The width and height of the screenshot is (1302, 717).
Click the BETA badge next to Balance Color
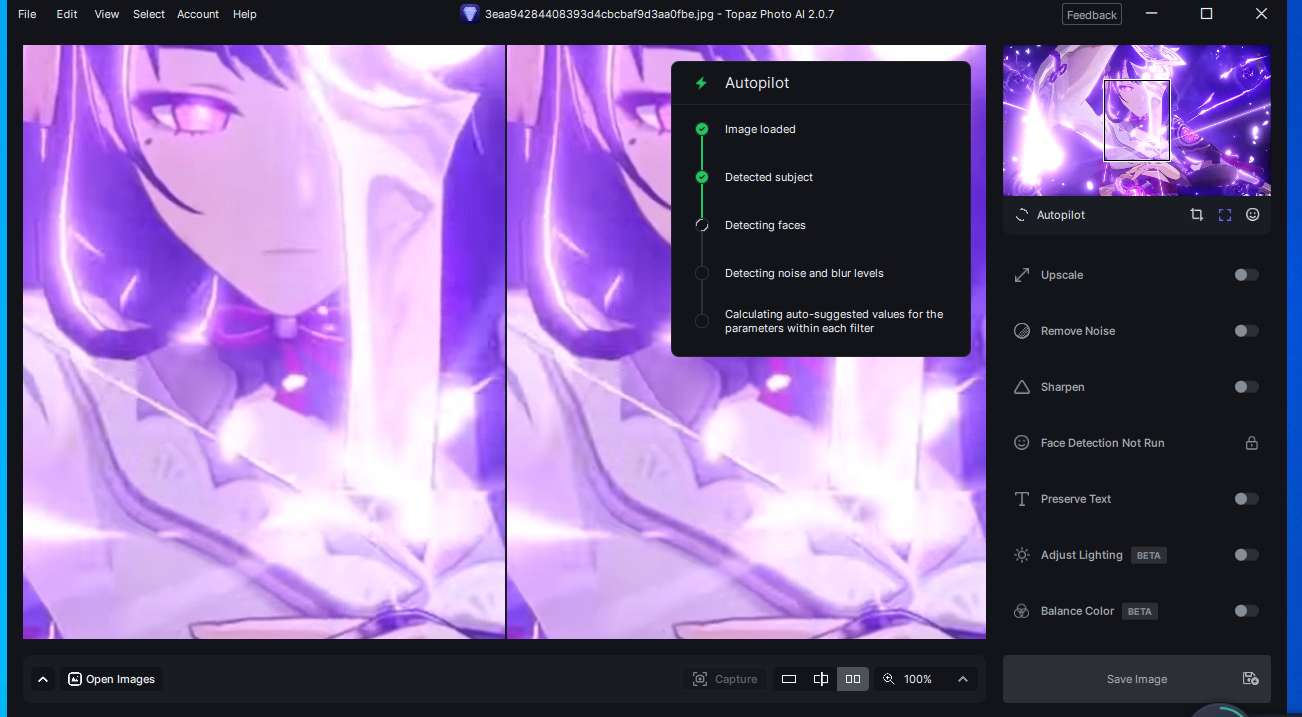tap(1140, 611)
